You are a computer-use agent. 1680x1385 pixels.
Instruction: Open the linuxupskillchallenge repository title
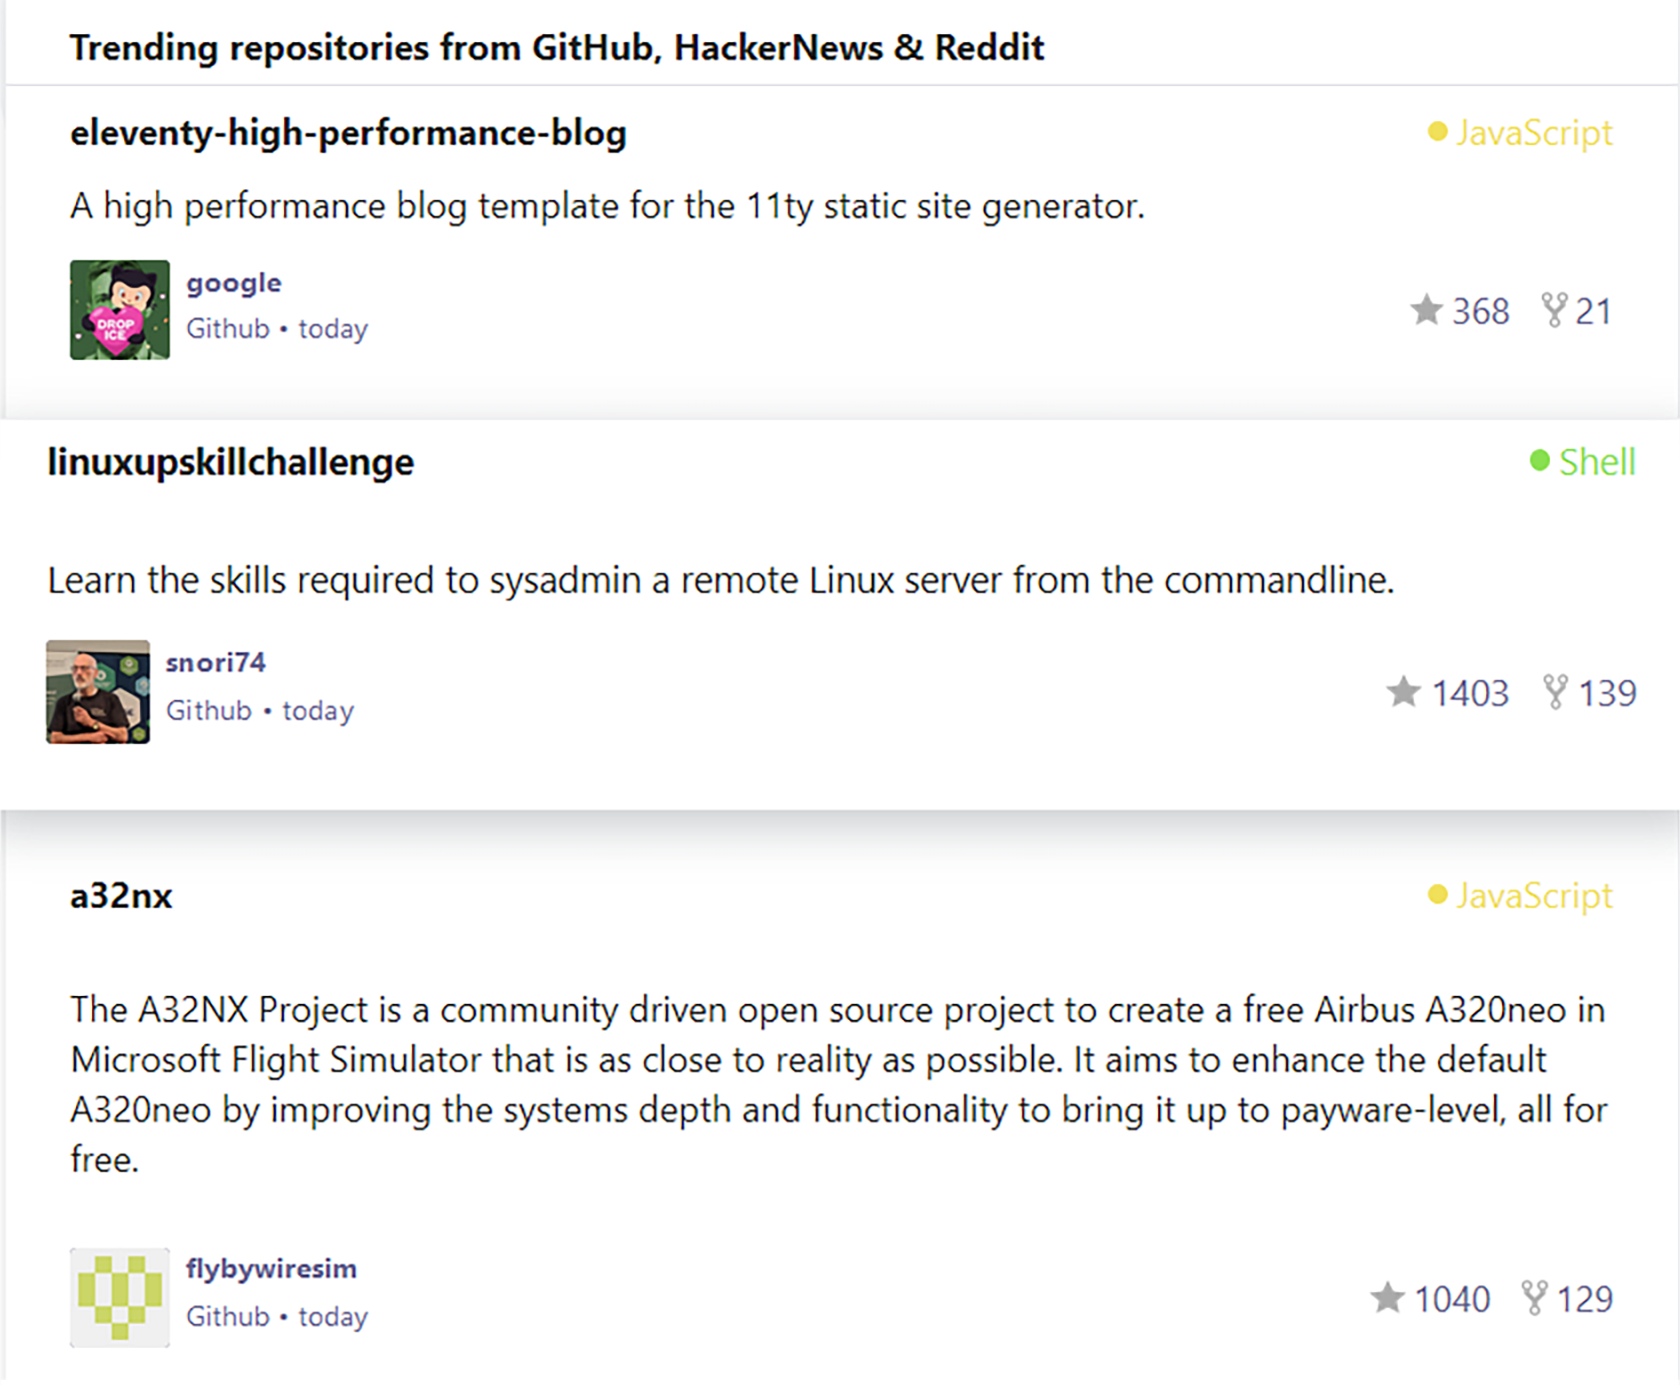[x=231, y=462]
